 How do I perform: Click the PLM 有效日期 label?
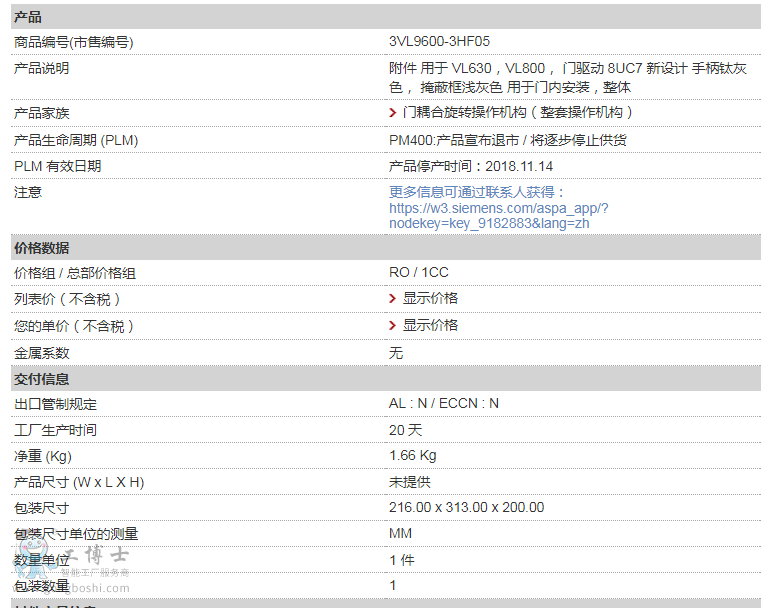pos(57,166)
